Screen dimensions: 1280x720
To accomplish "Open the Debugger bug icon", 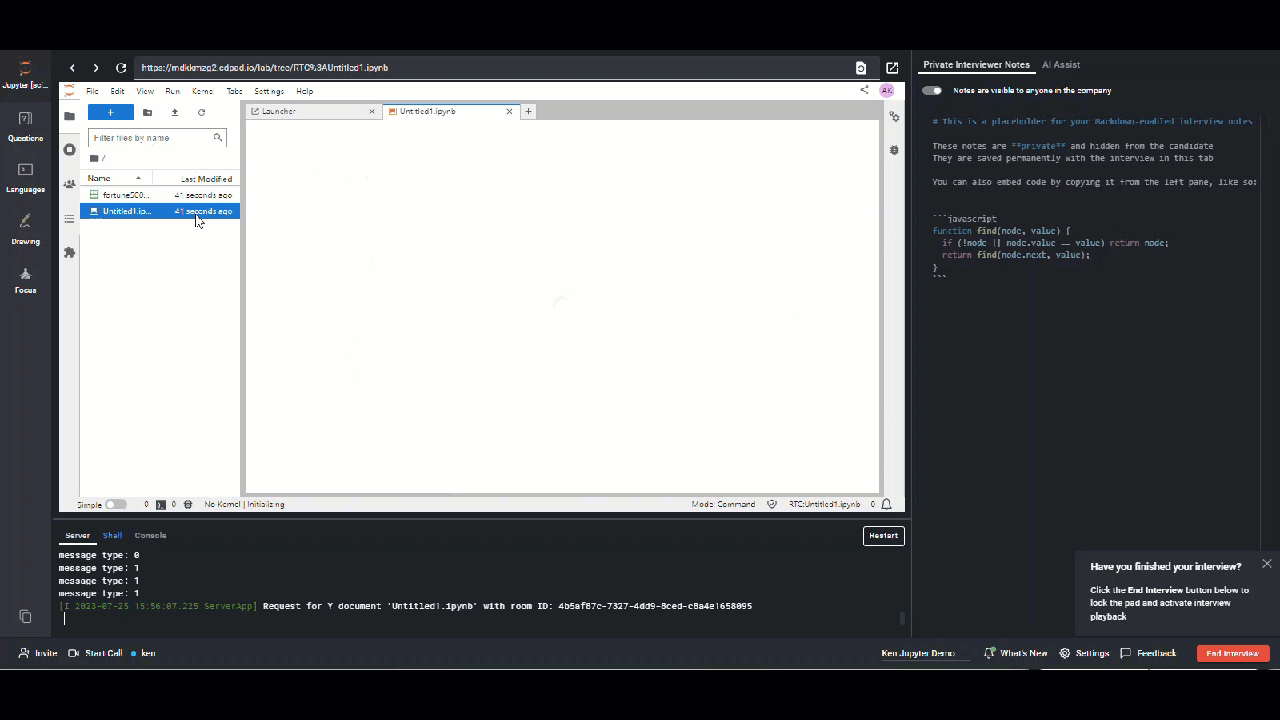I will [x=894, y=150].
